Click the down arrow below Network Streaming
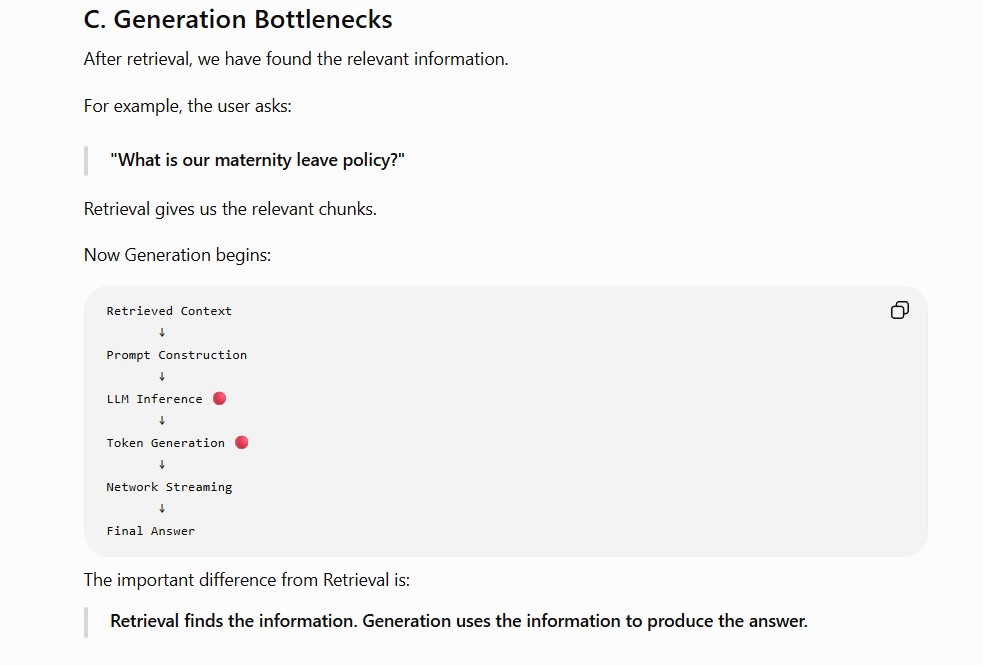 (162, 508)
